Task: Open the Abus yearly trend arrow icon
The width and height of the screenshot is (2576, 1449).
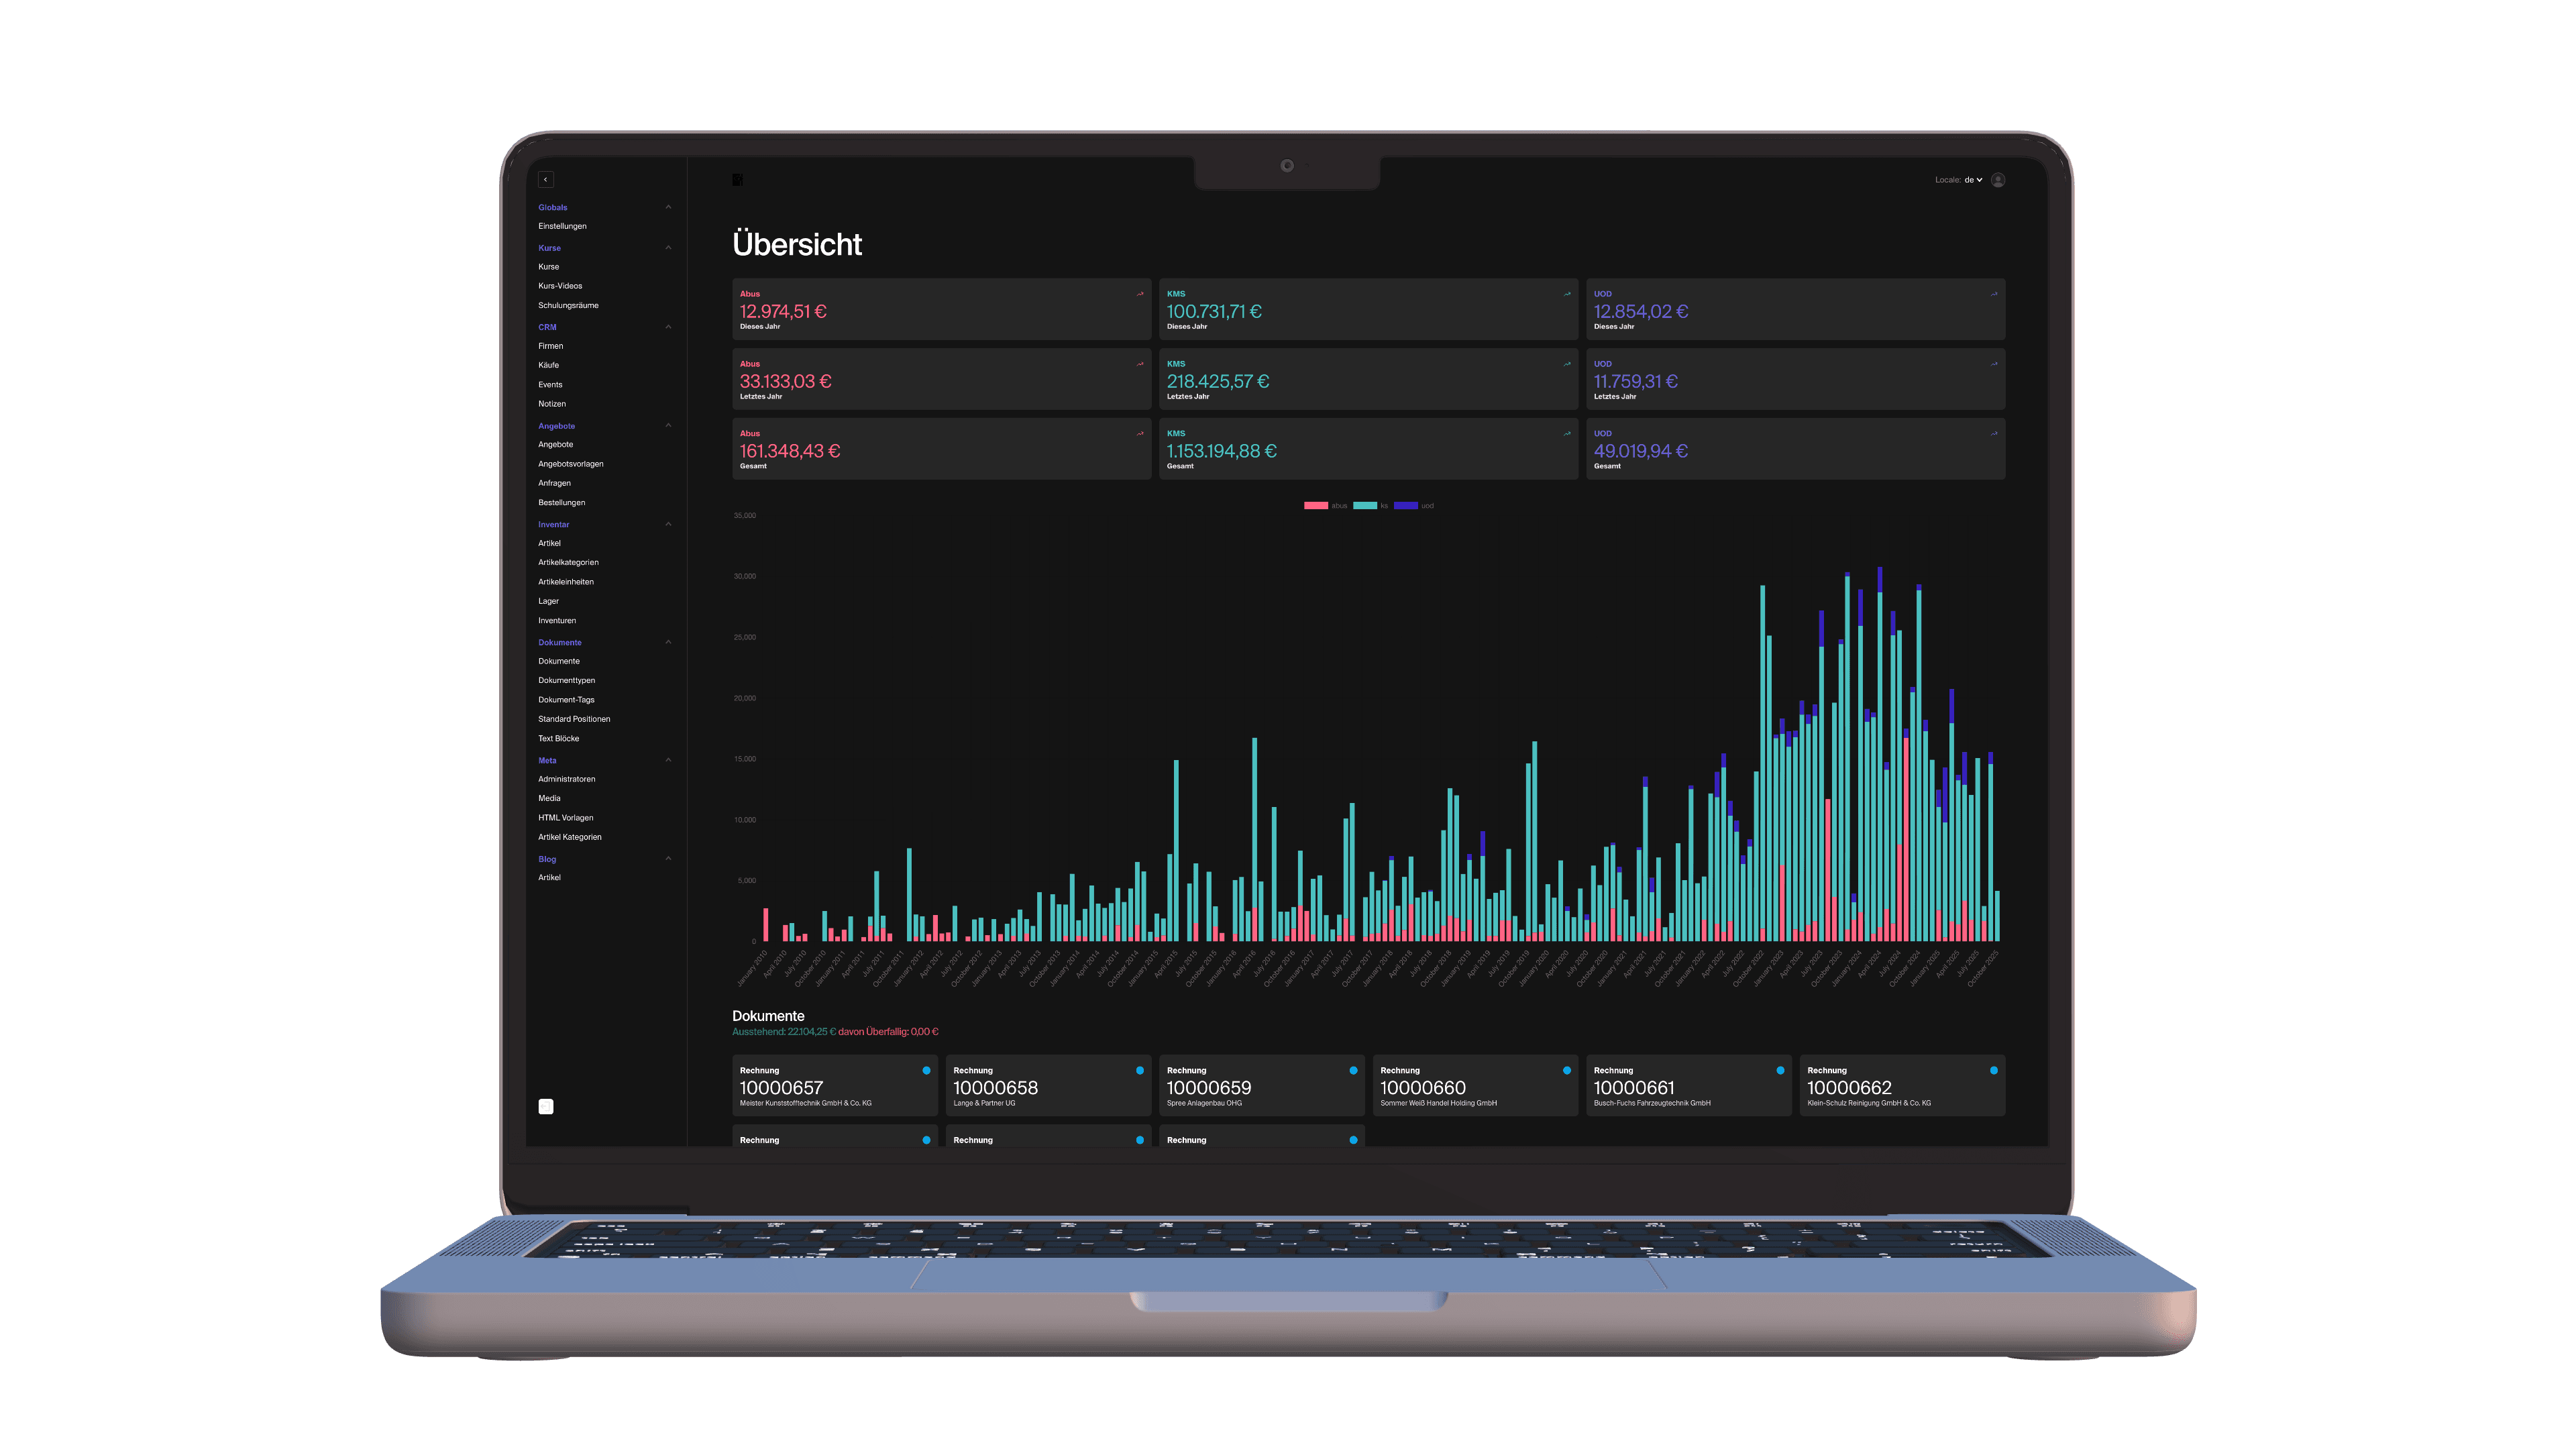Action: coord(1139,293)
